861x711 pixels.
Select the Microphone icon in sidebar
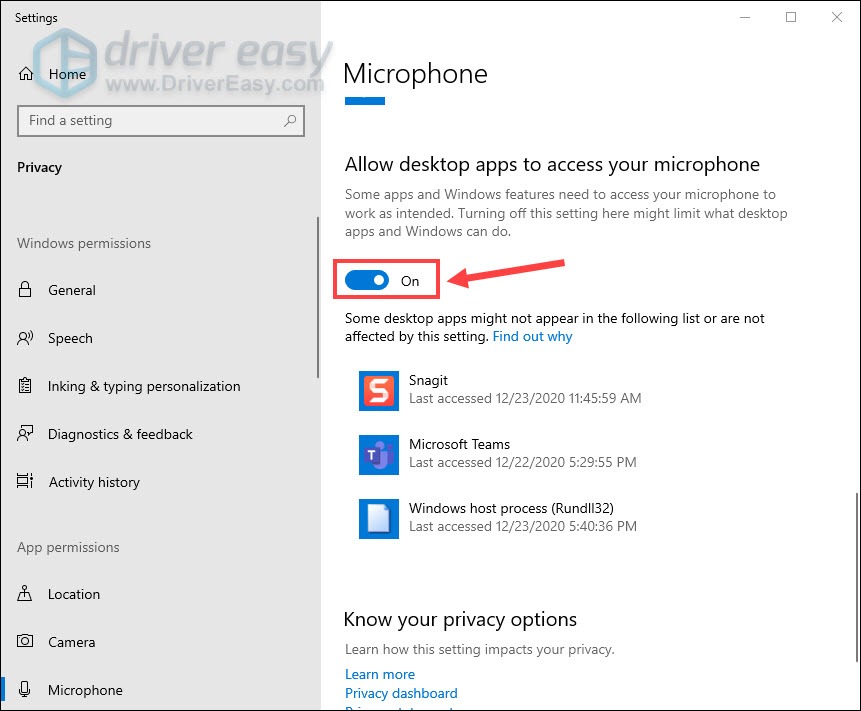[x=25, y=690]
